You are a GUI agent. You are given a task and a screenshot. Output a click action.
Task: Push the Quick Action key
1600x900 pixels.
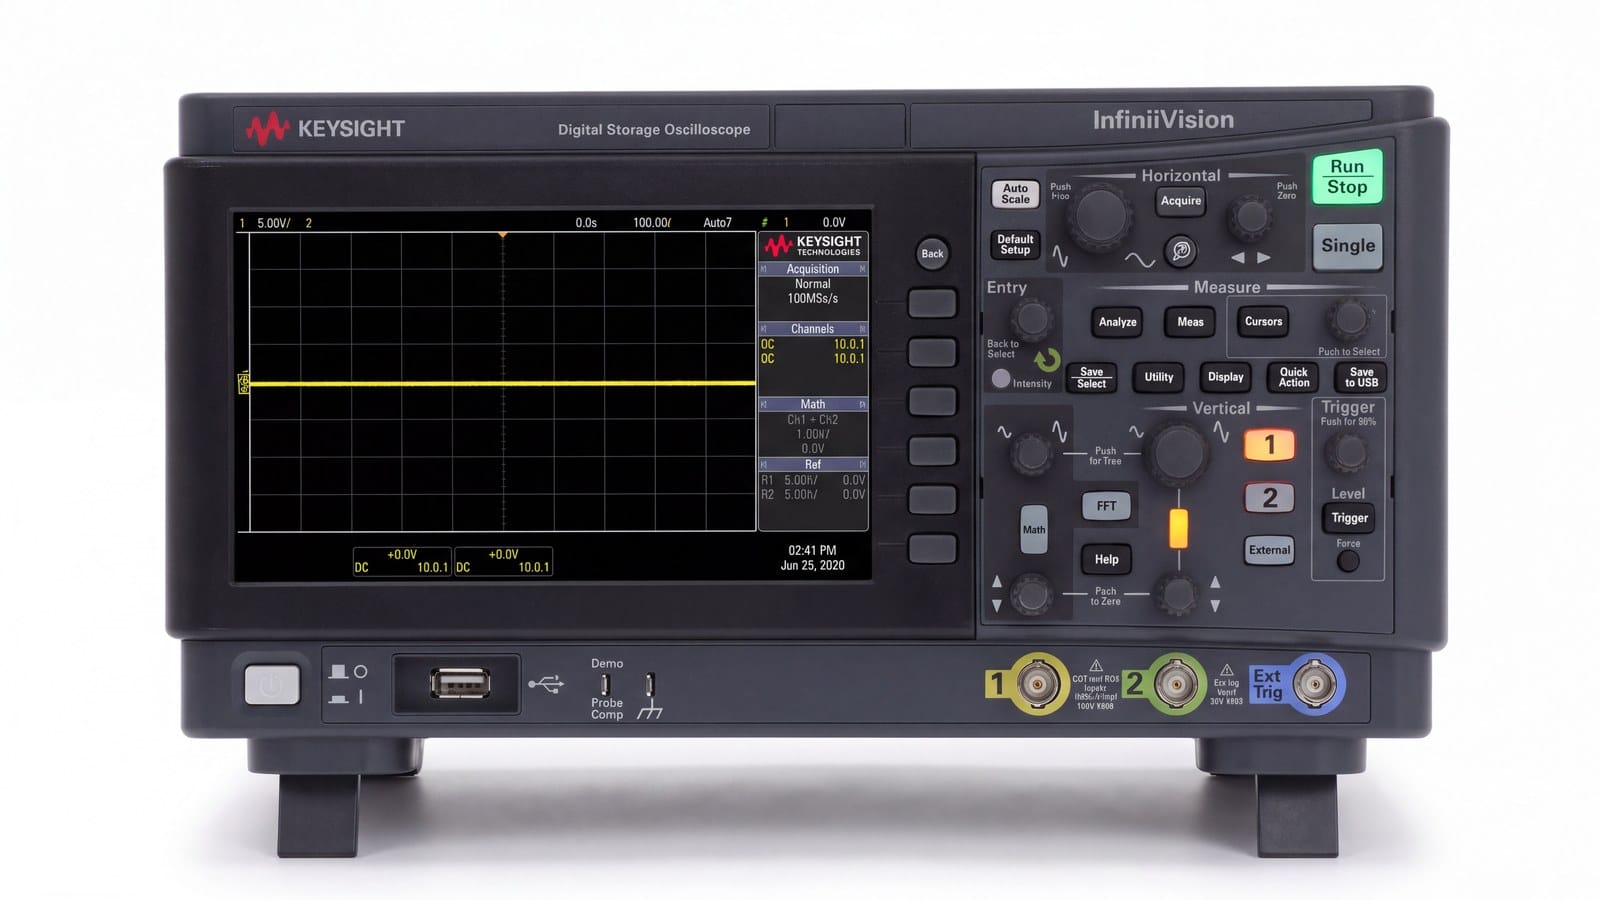point(1294,377)
